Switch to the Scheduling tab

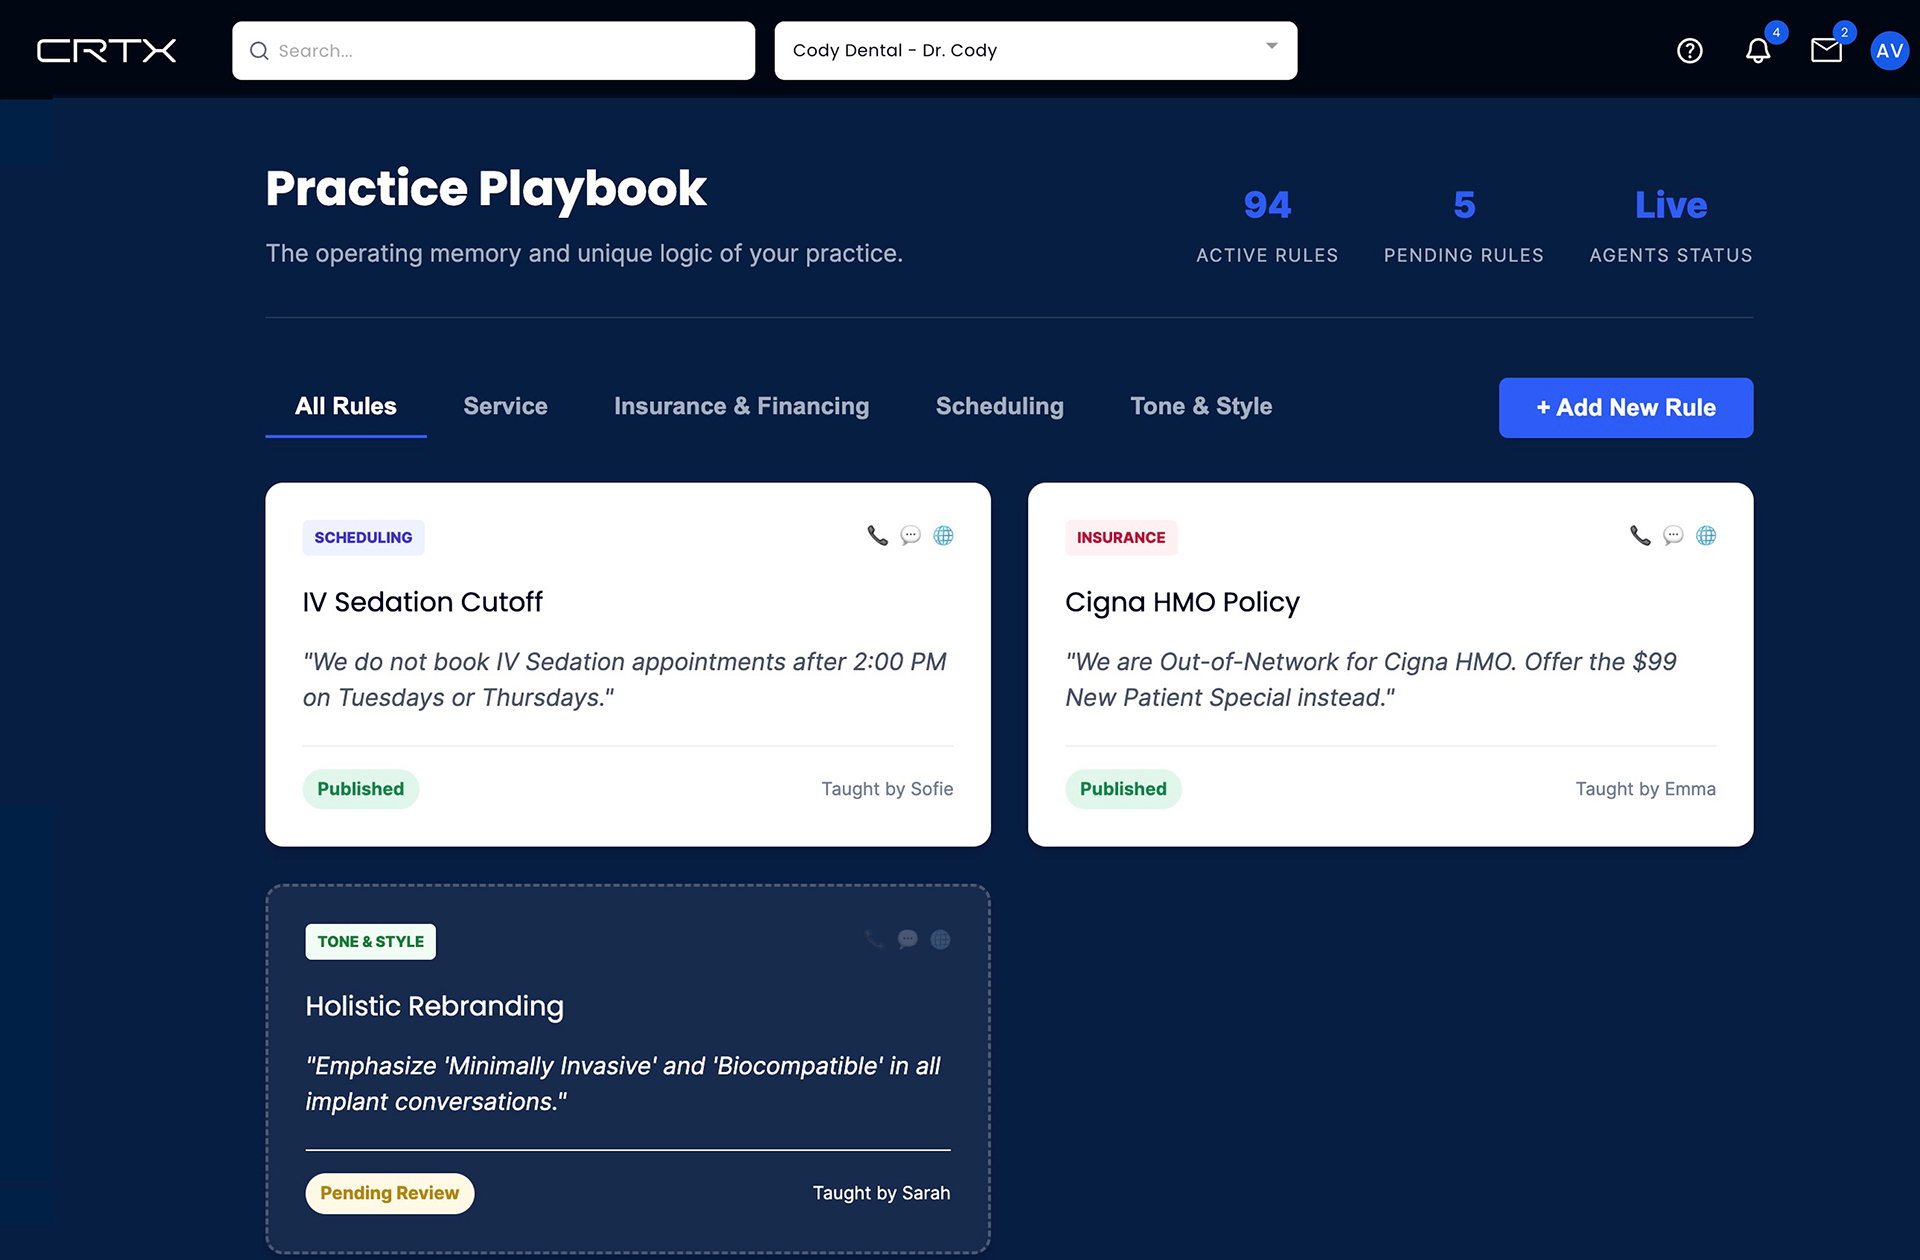click(x=999, y=406)
